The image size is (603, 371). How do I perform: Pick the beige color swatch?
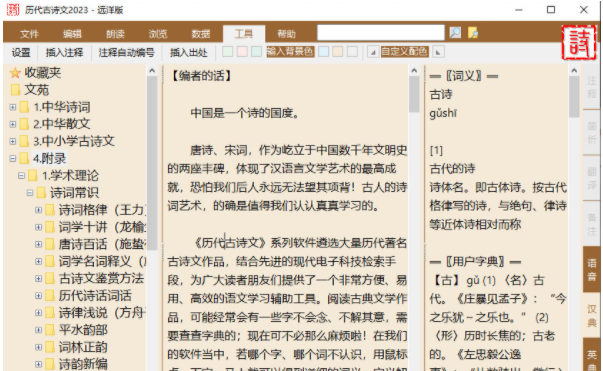pyautogui.click(x=338, y=52)
